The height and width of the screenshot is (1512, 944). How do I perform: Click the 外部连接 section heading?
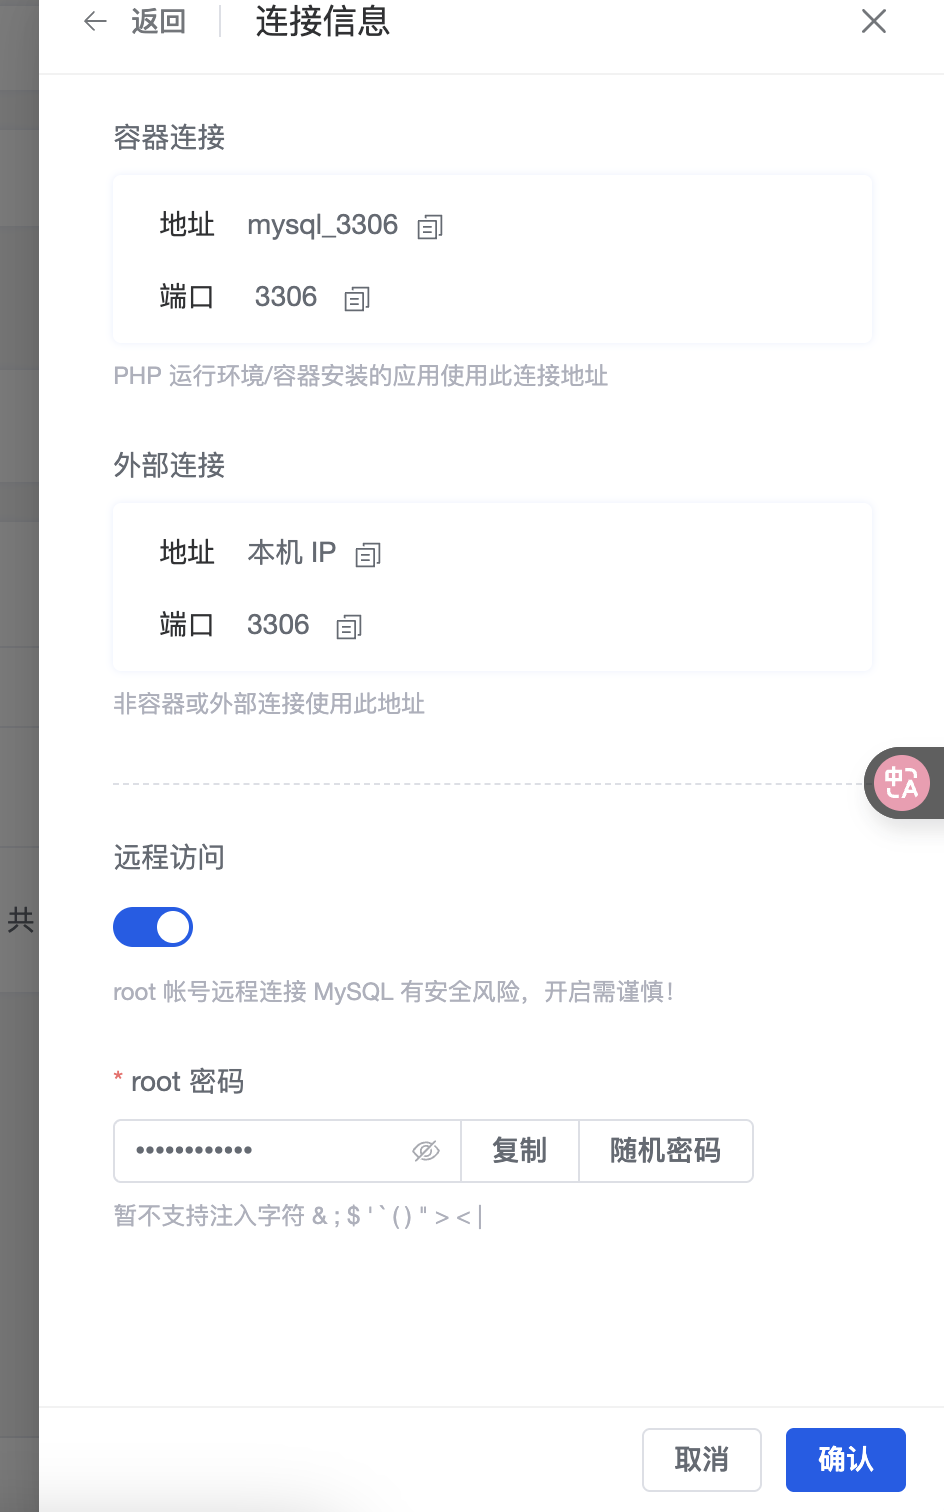pyautogui.click(x=169, y=465)
